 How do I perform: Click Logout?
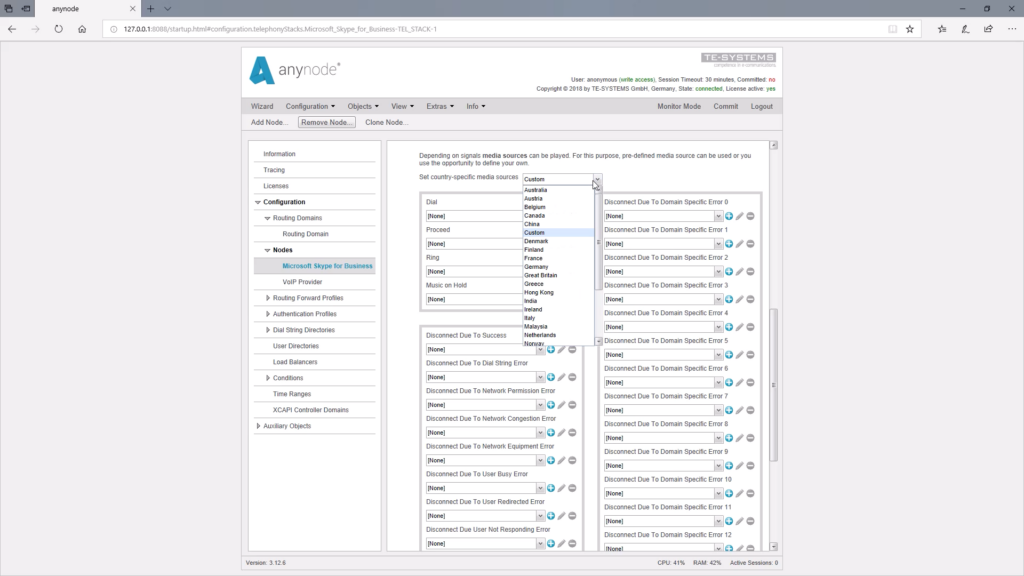761,106
